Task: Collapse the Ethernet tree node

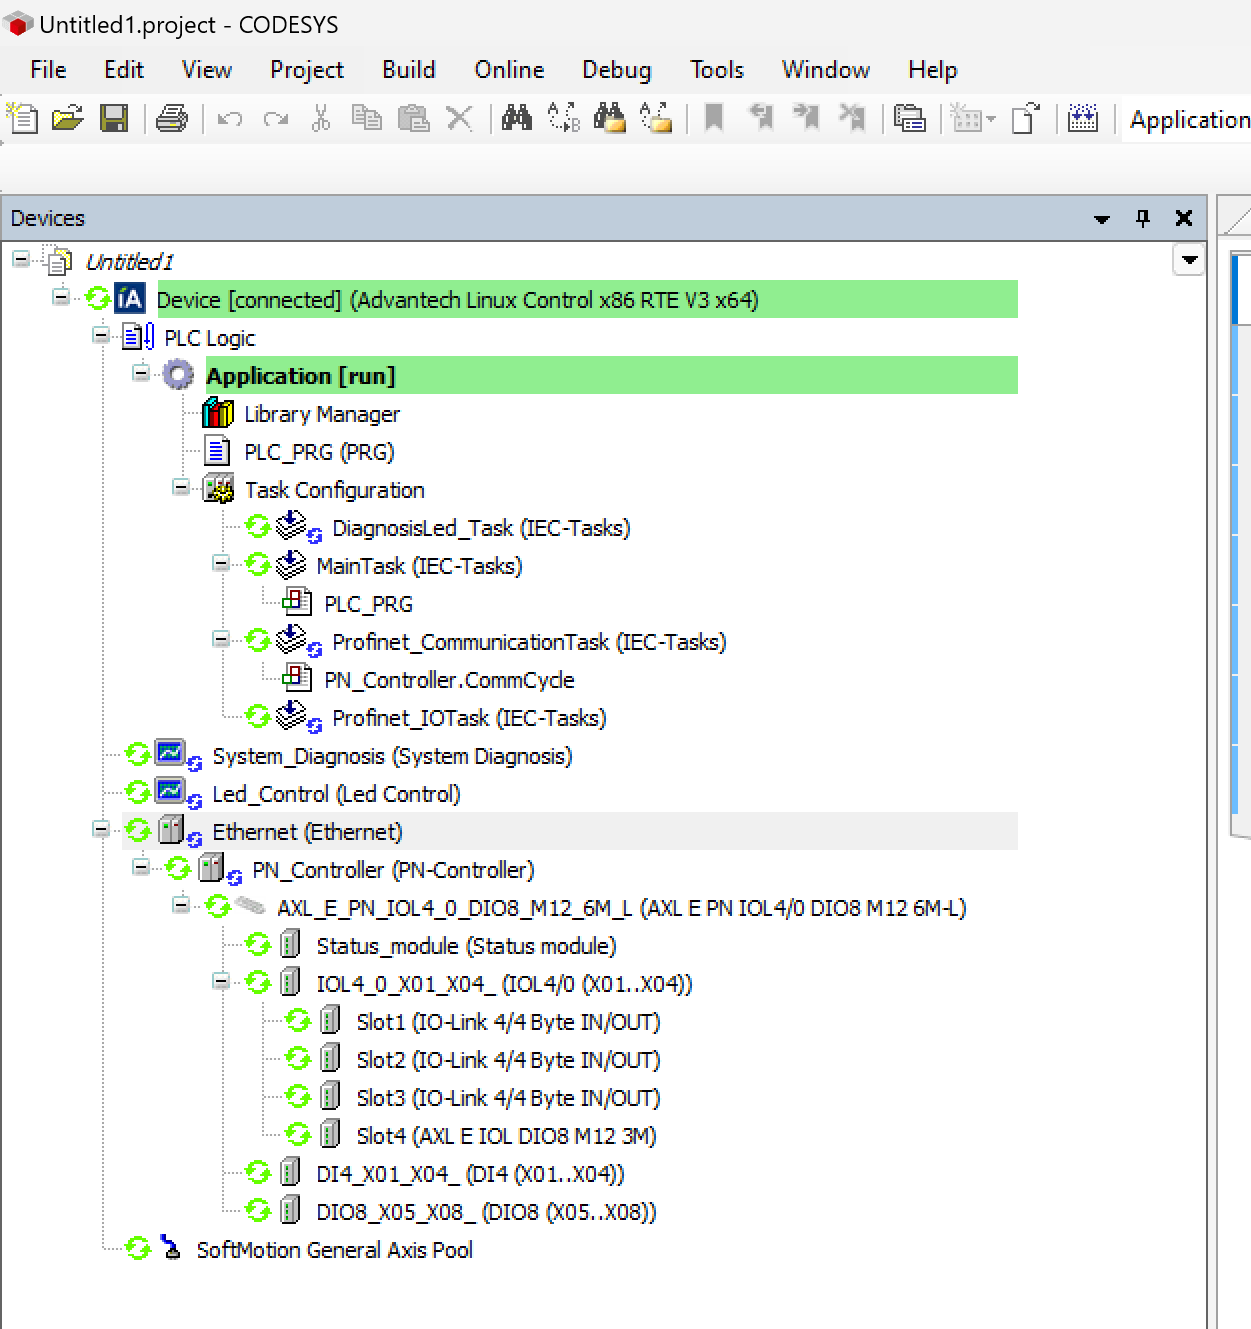Action: 101,830
